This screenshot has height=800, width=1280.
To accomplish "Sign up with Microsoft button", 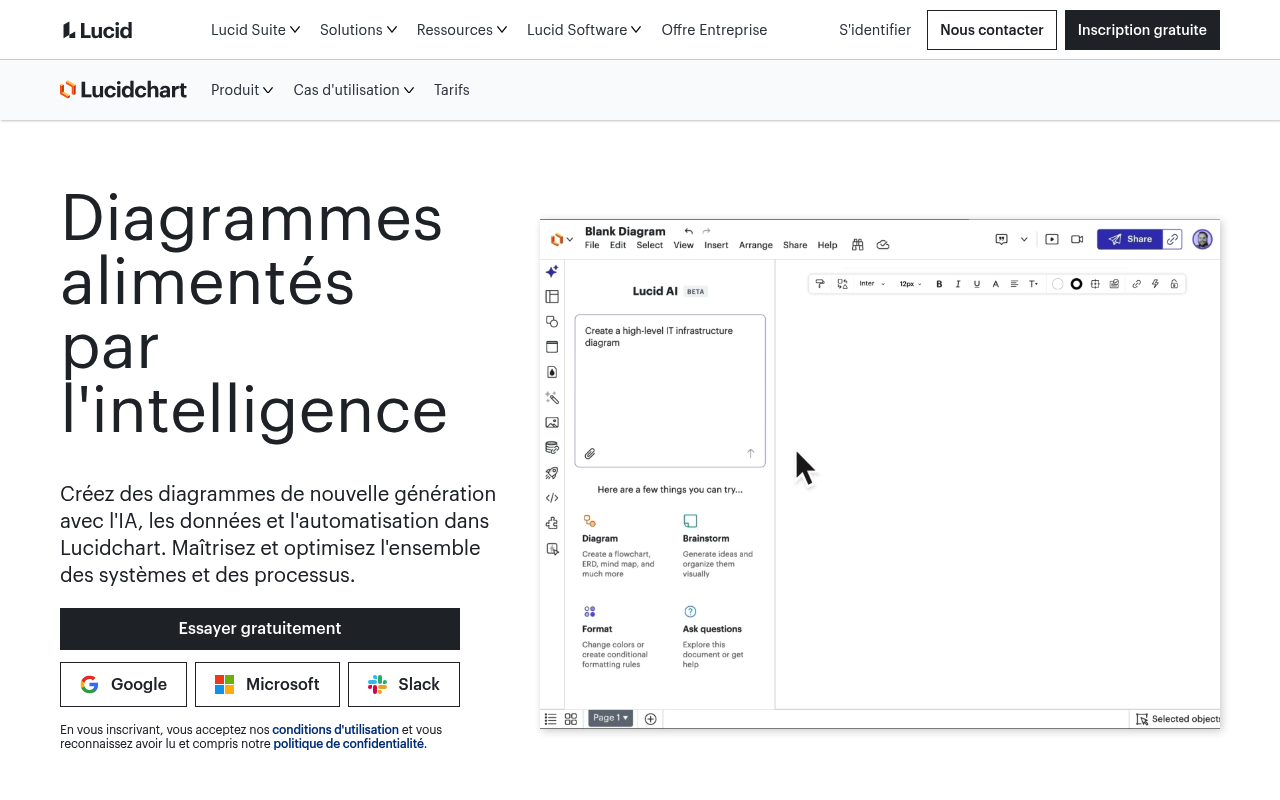I will pyautogui.click(x=267, y=684).
